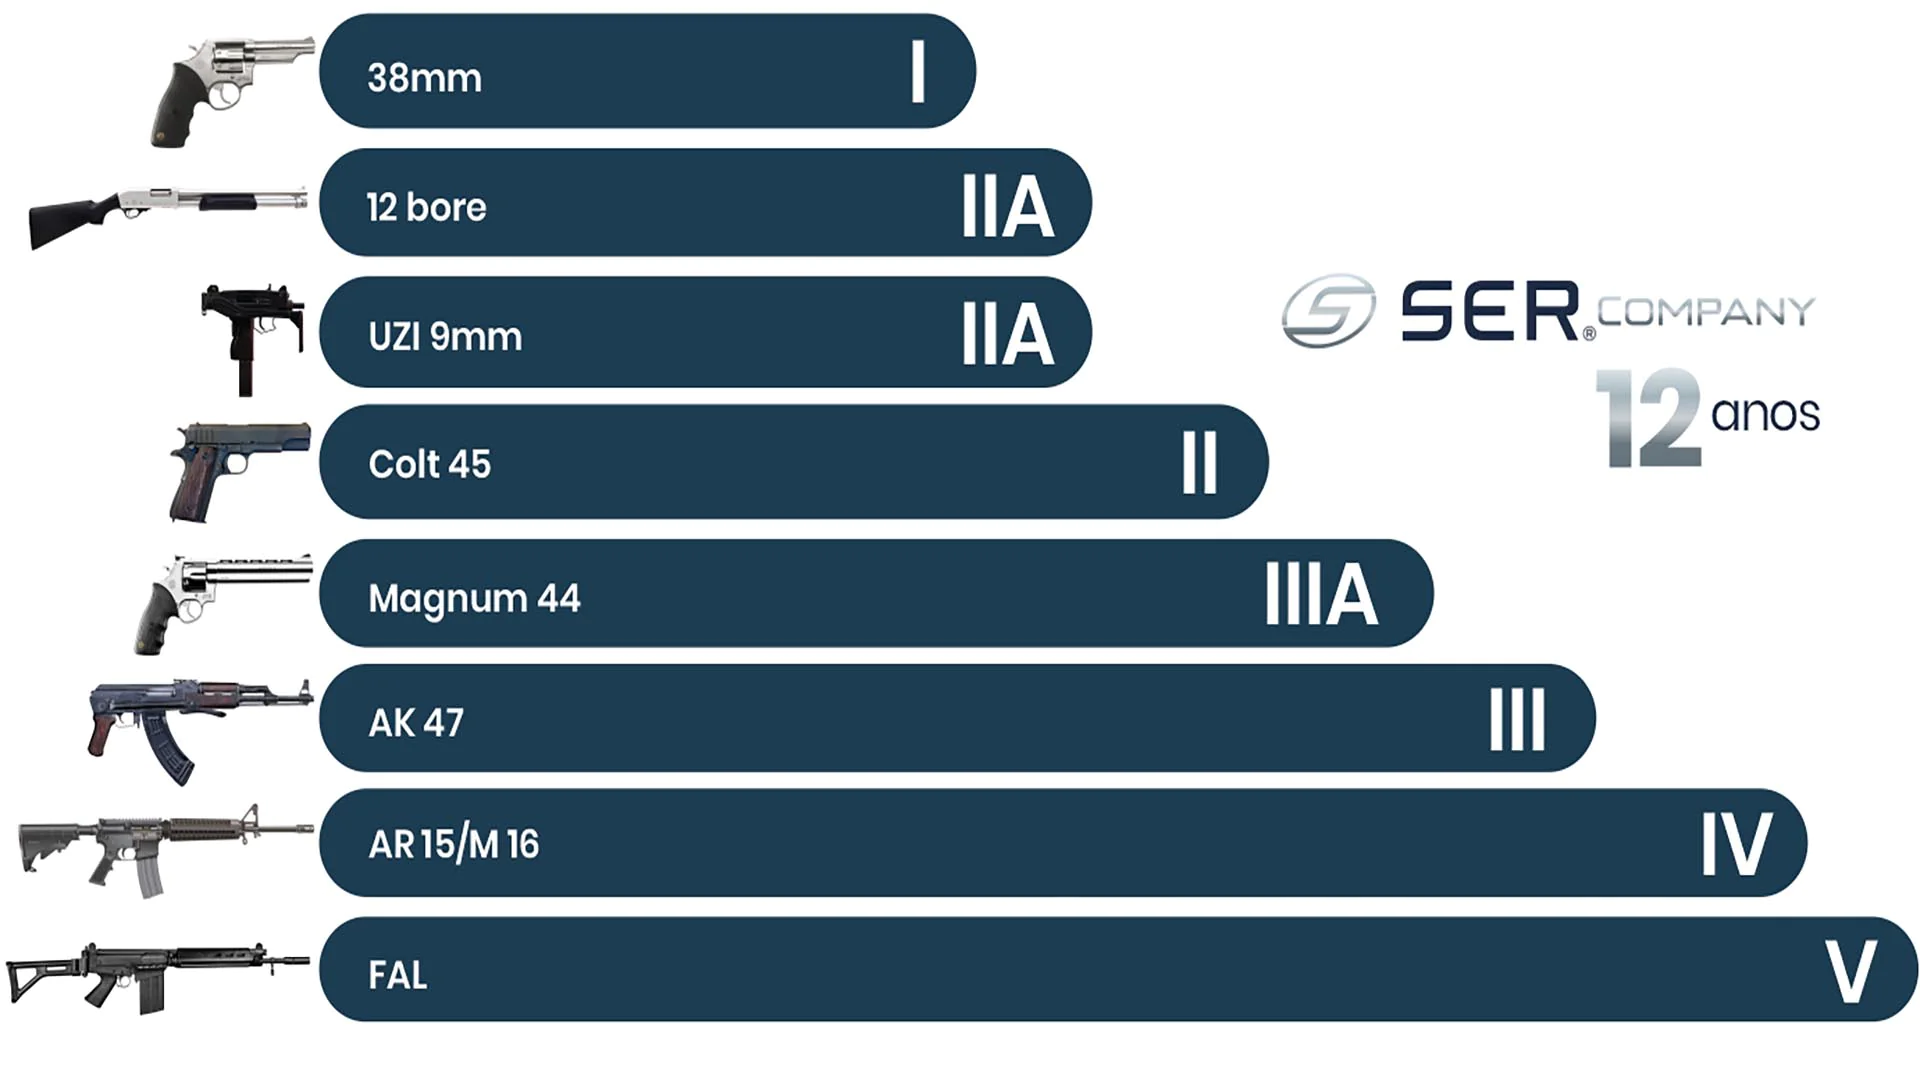Click the Colt 45 label
This screenshot has height=1080, width=1920.
[429, 464]
